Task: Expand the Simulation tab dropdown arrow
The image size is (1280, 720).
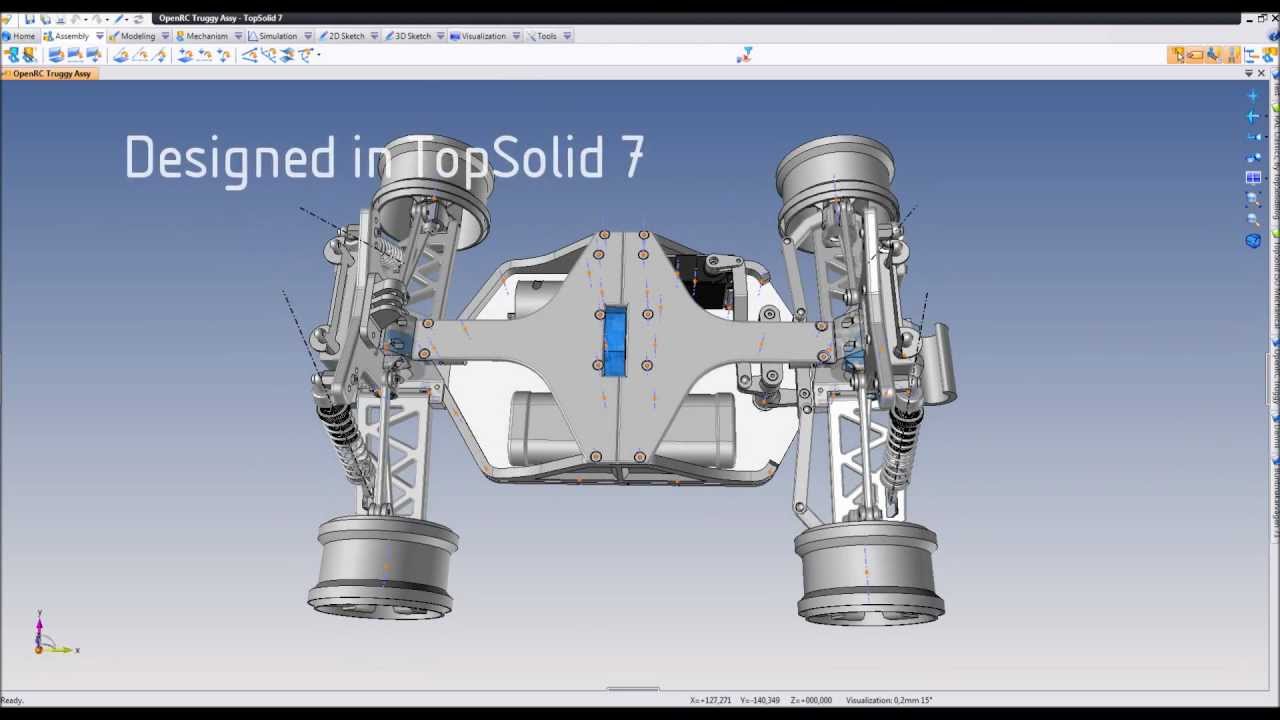Action: pyautogui.click(x=307, y=36)
